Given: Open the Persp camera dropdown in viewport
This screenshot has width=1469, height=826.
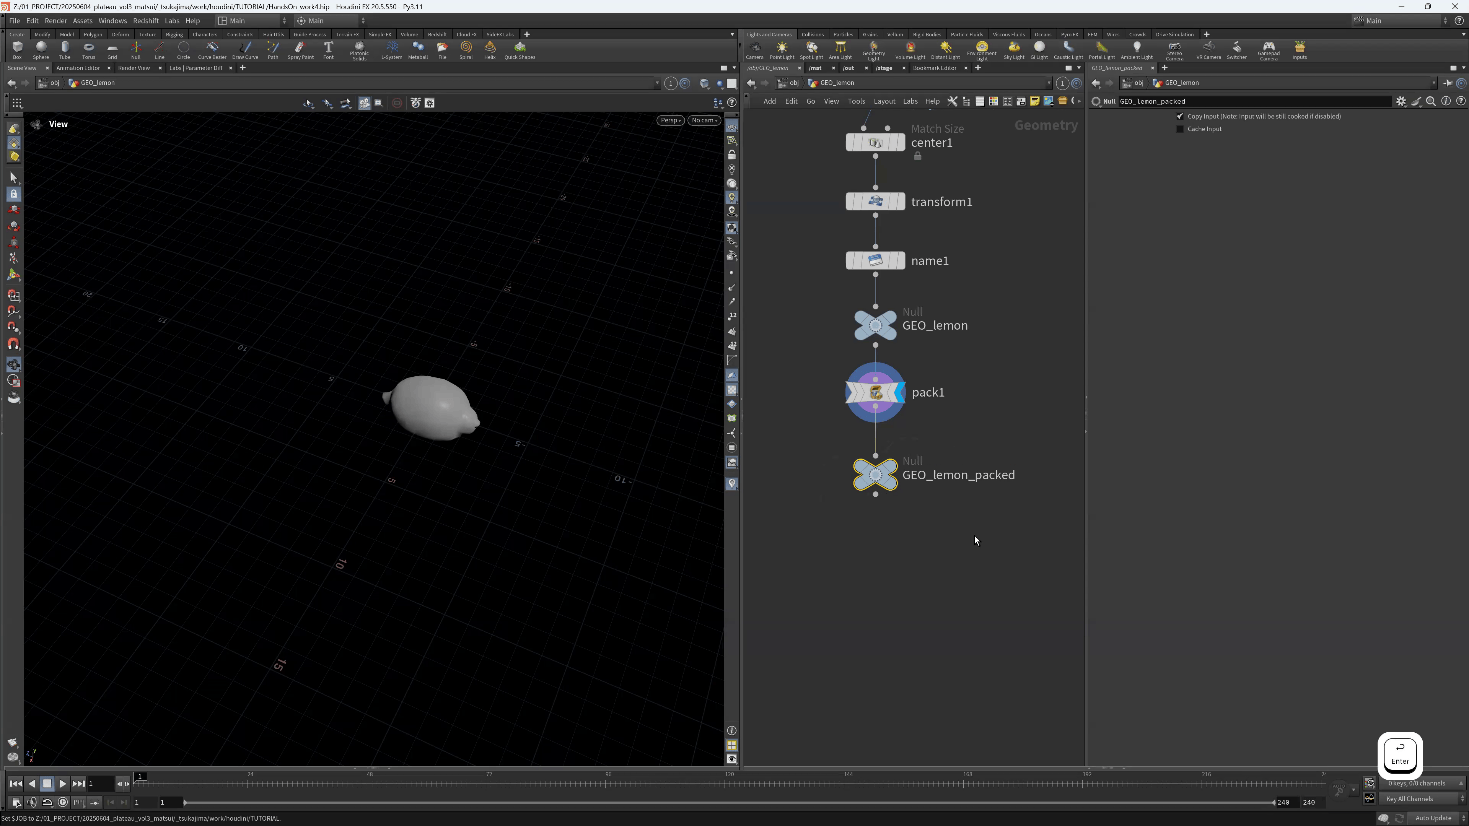Looking at the screenshot, I should point(670,120).
